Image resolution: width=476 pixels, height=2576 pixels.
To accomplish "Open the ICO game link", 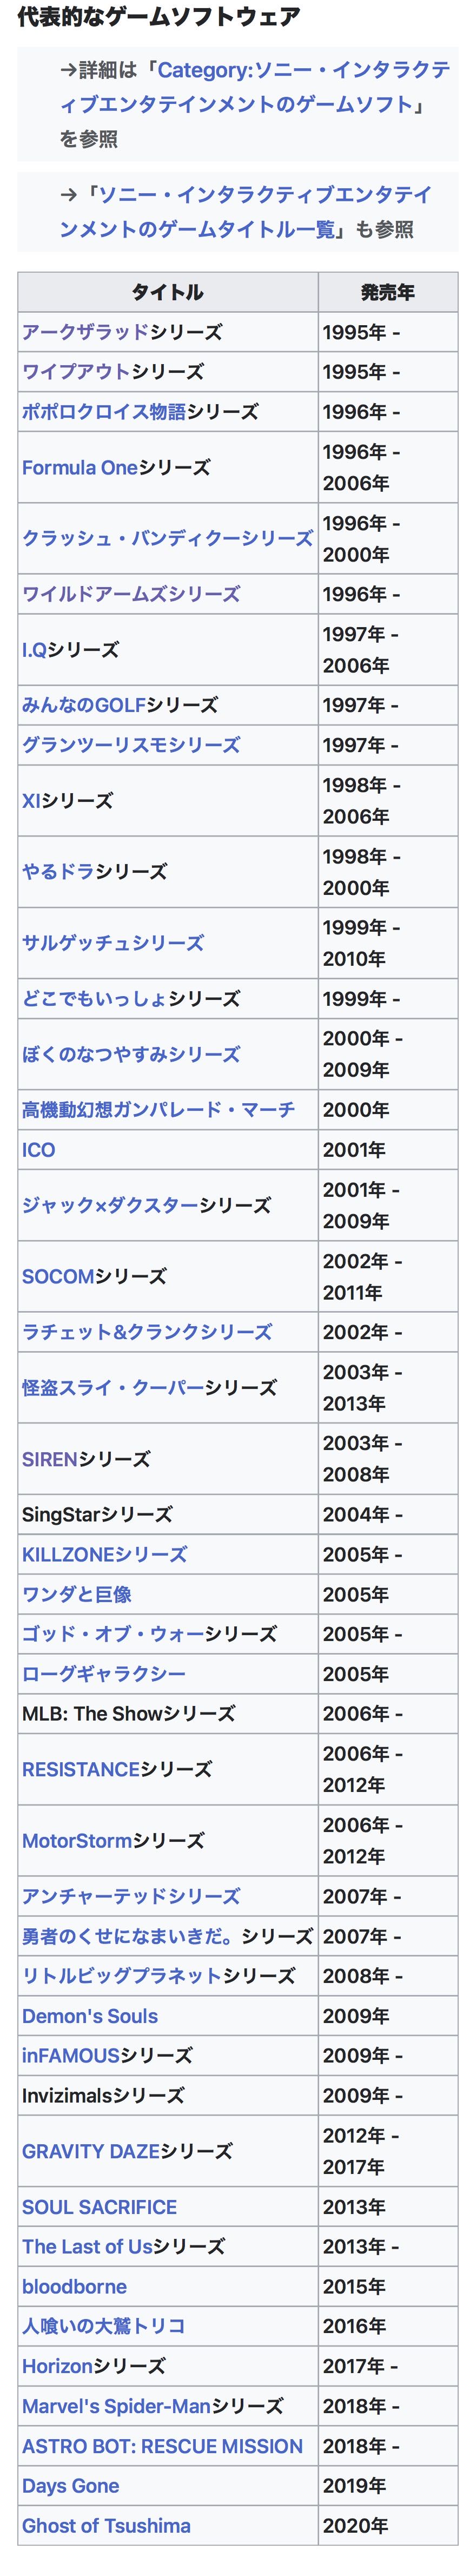I will click(39, 1150).
